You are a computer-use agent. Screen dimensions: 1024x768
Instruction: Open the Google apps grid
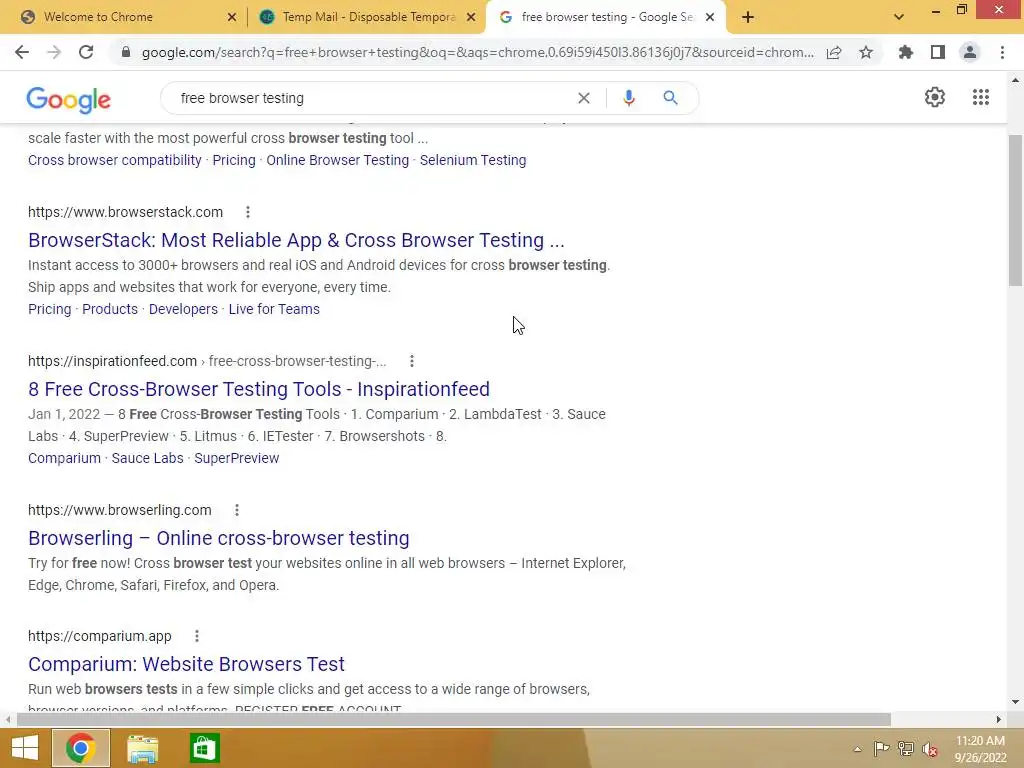click(981, 97)
